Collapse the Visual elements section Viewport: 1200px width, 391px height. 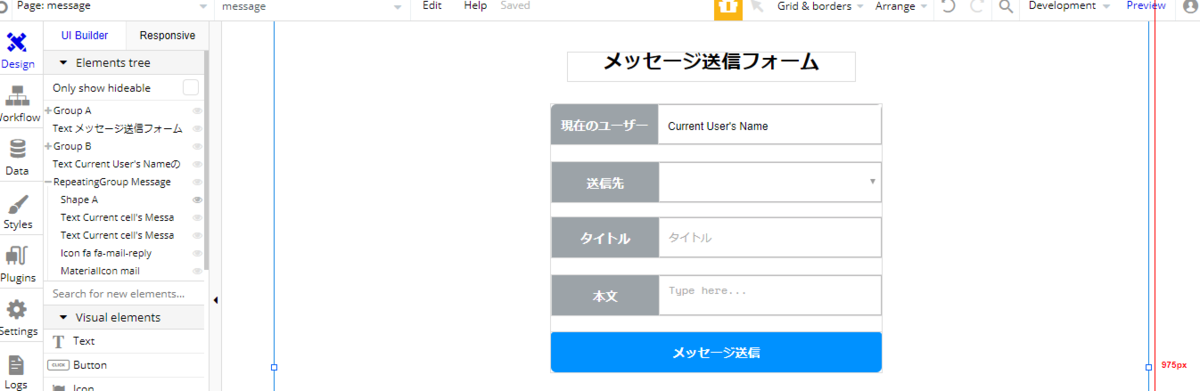pos(63,318)
